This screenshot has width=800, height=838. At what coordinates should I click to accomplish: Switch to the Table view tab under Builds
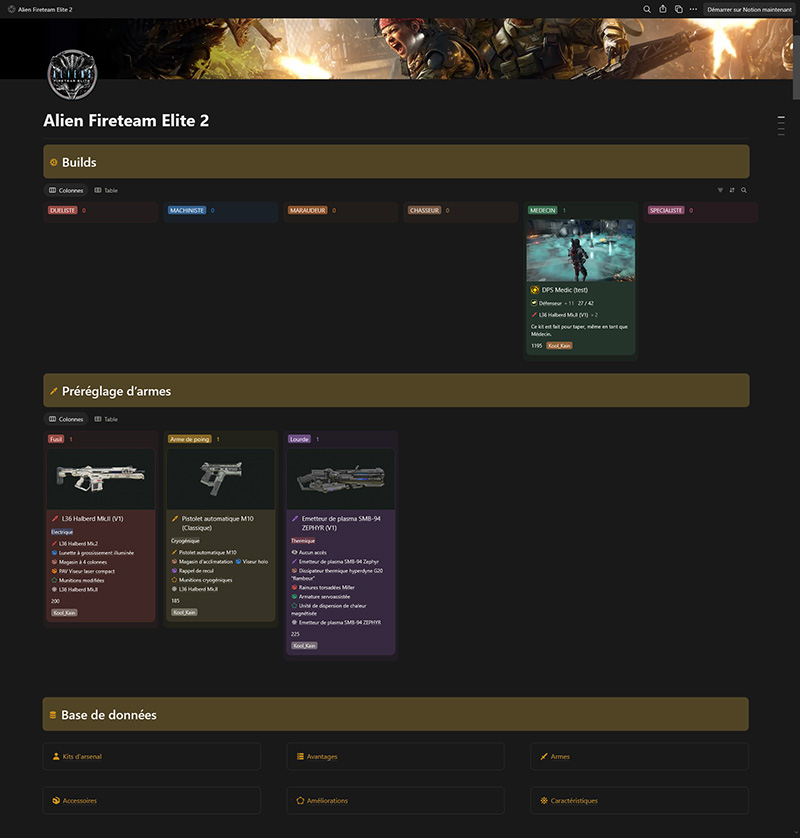click(x=106, y=190)
